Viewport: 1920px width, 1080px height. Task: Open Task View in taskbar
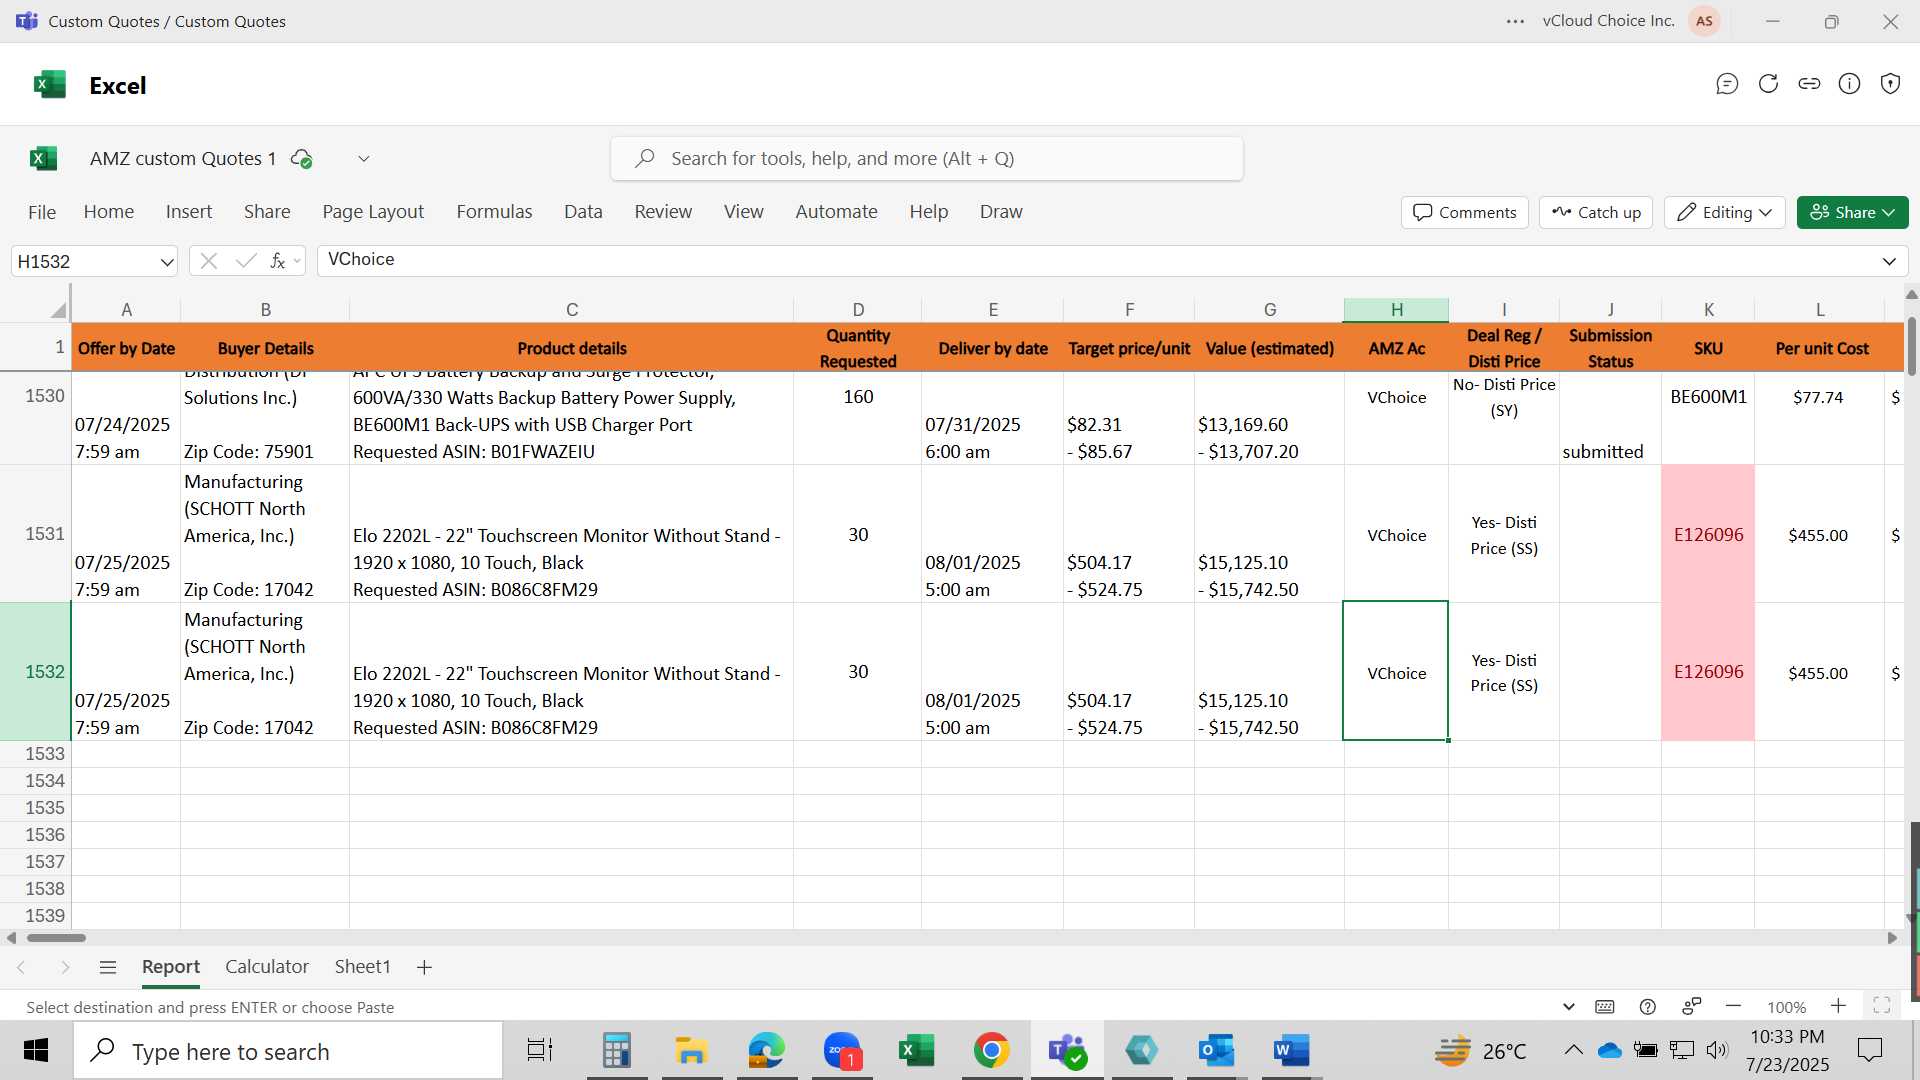pyautogui.click(x=540, y=1050)
